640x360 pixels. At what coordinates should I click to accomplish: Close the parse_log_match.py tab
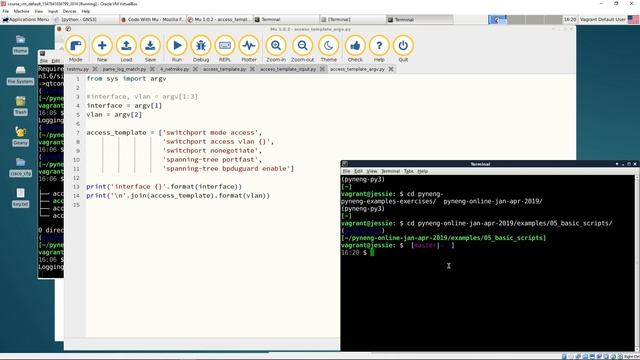pyautogui.click(x=152, y=69)
